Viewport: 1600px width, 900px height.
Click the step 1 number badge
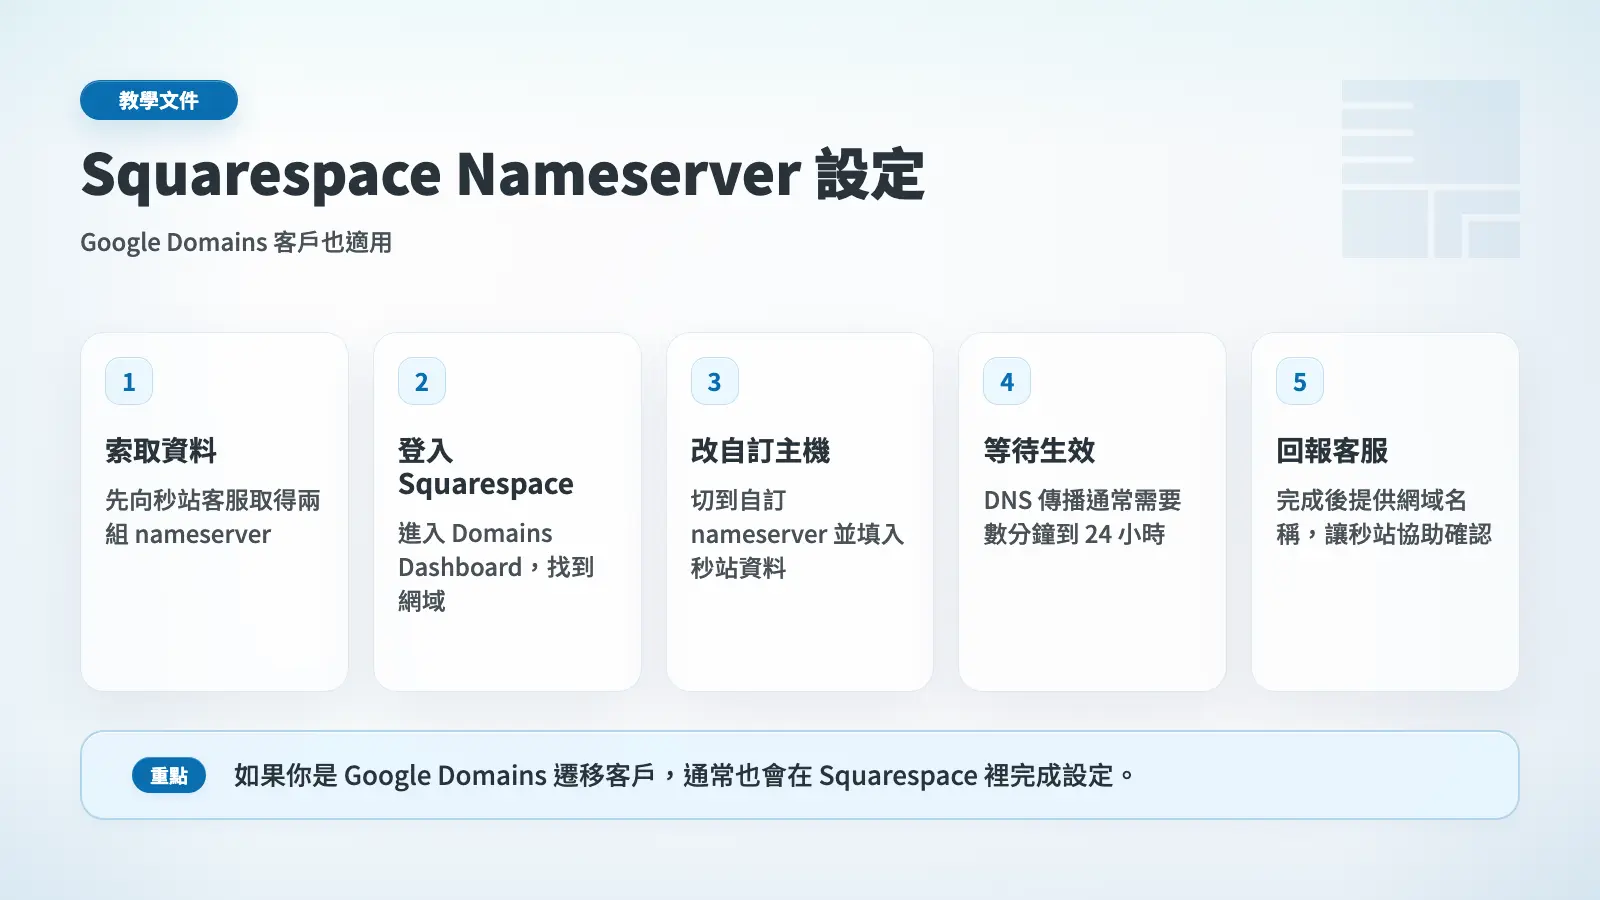coord(129,381)
